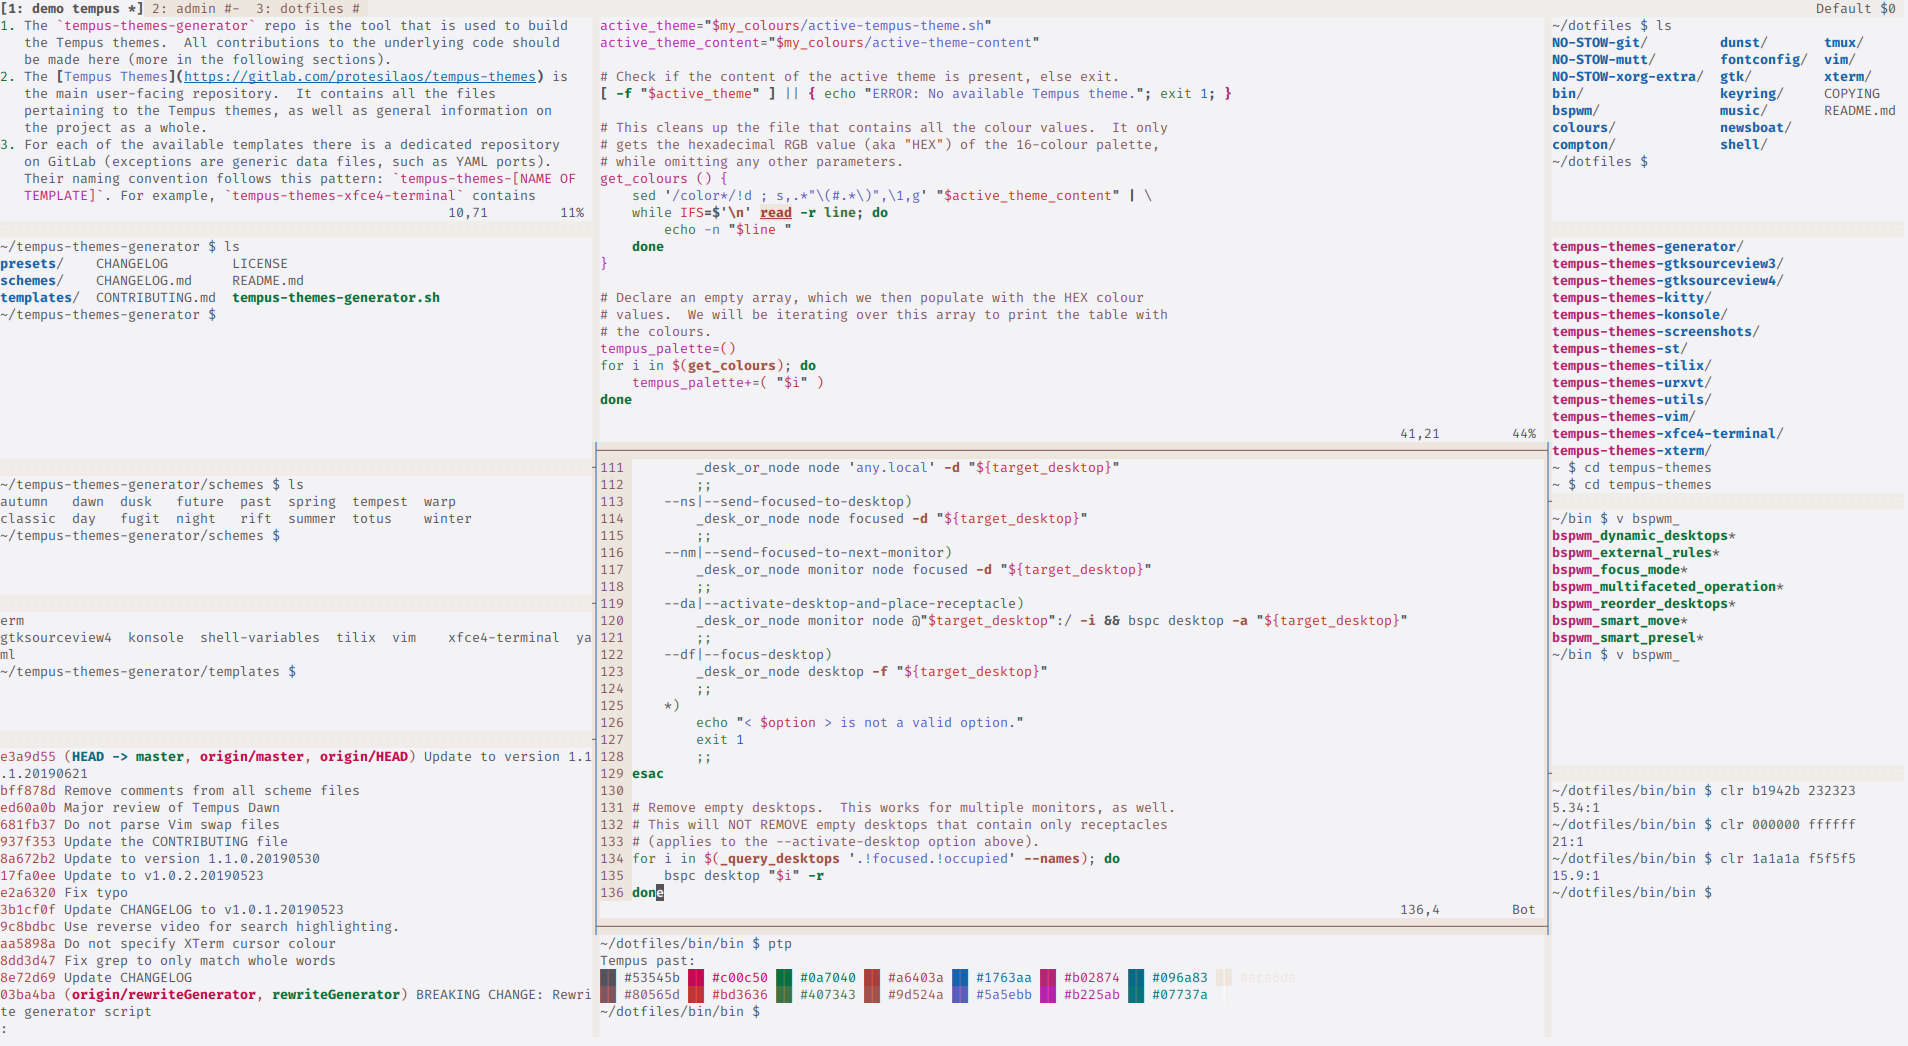Image resolution: width=1908 pixels, height=1046 pixels.
Task: Click the 'origin/rewriteGenerator' branch label
Action: tap(164, 995)
